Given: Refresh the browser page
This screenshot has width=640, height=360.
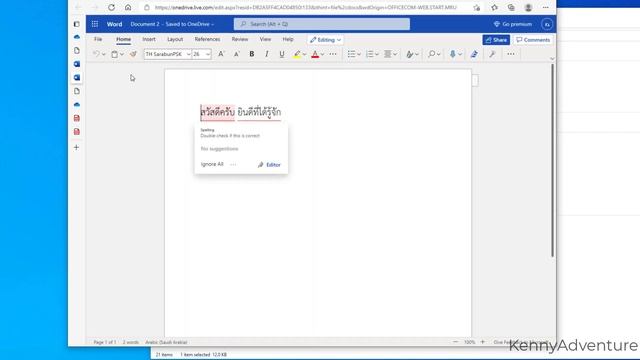Looking at the screenshot, I should click(x=111, y=7).
